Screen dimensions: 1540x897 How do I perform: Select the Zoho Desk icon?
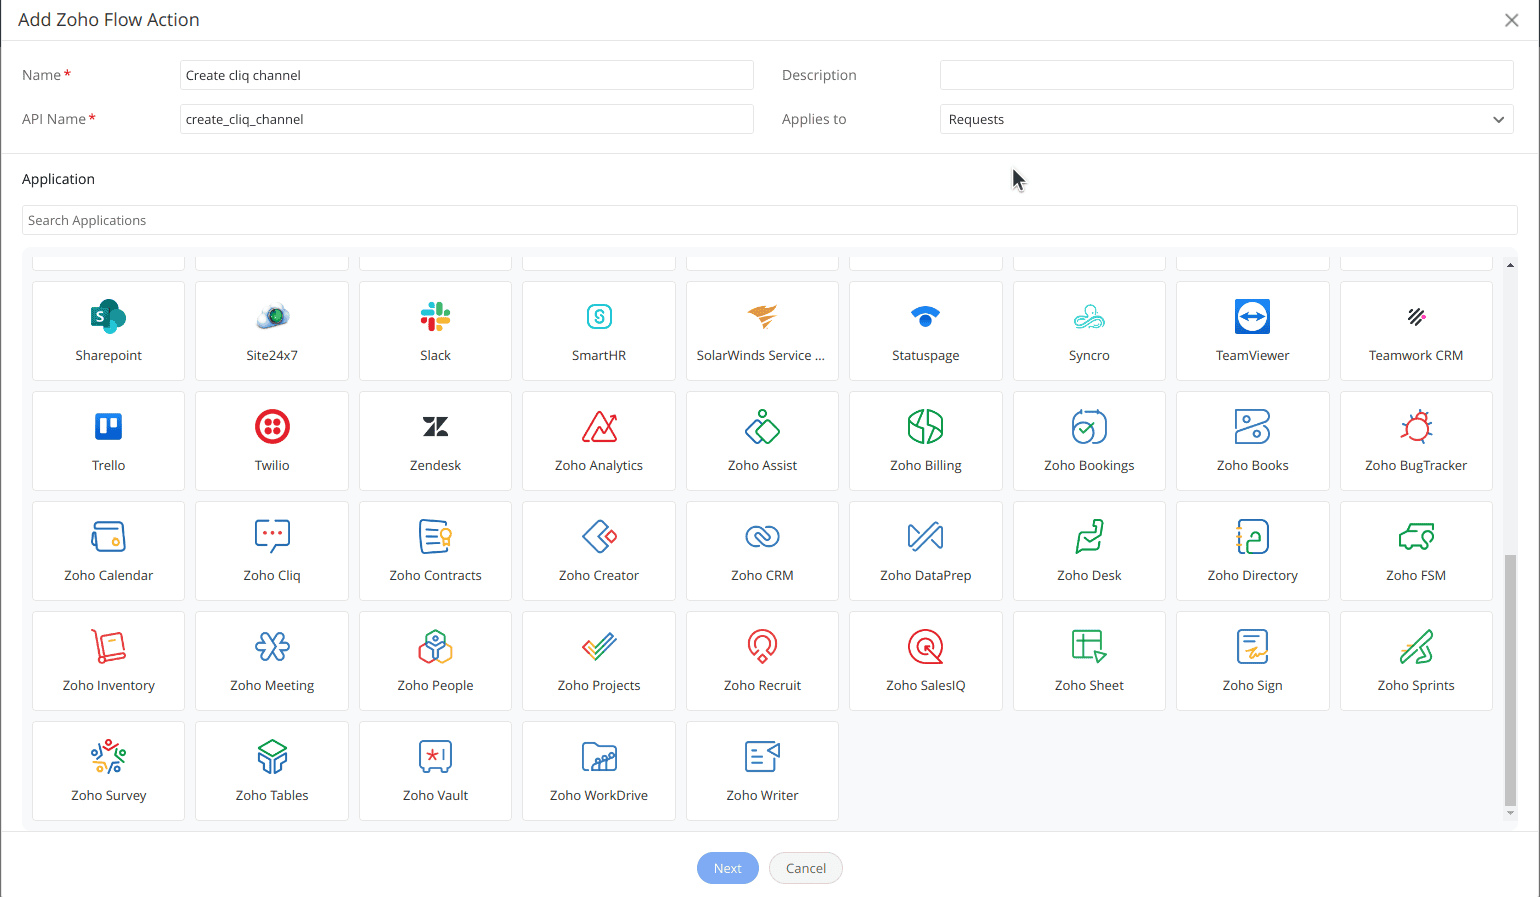[x=1089, y=551]
